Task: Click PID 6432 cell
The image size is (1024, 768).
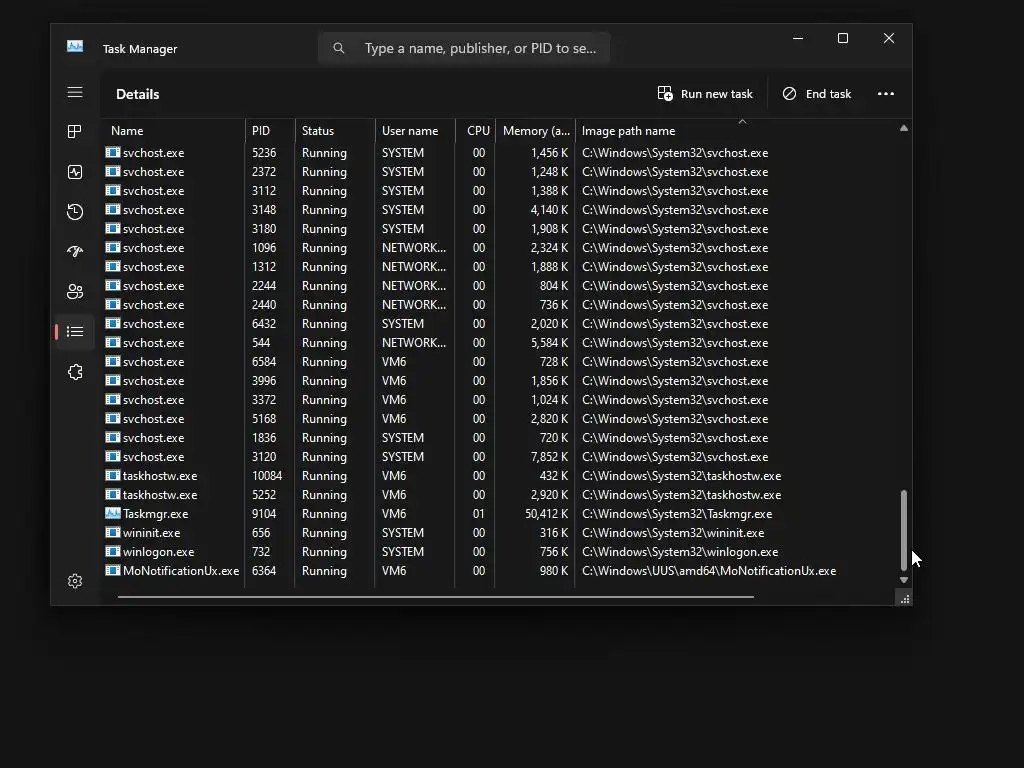Action: [264, 324]
